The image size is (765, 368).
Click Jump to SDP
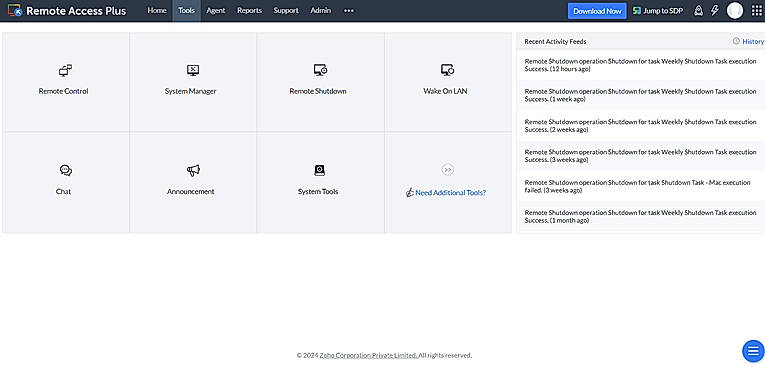pyautogui.click(x=658, y=11)
